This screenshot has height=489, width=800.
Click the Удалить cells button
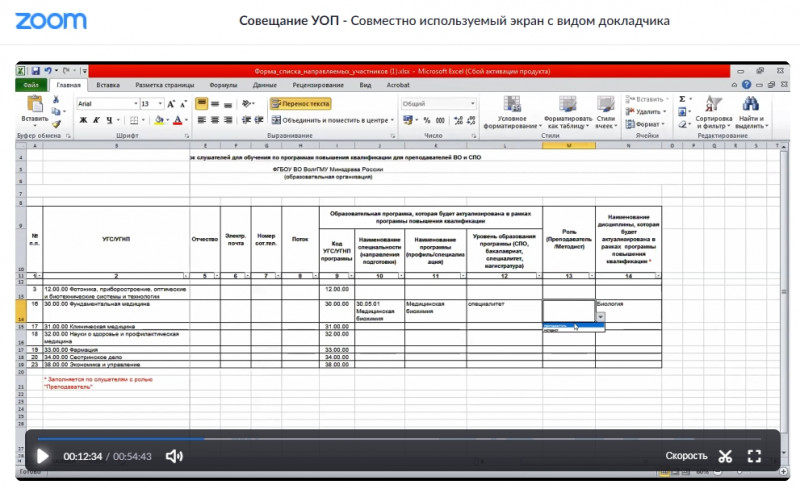(646, 111)
